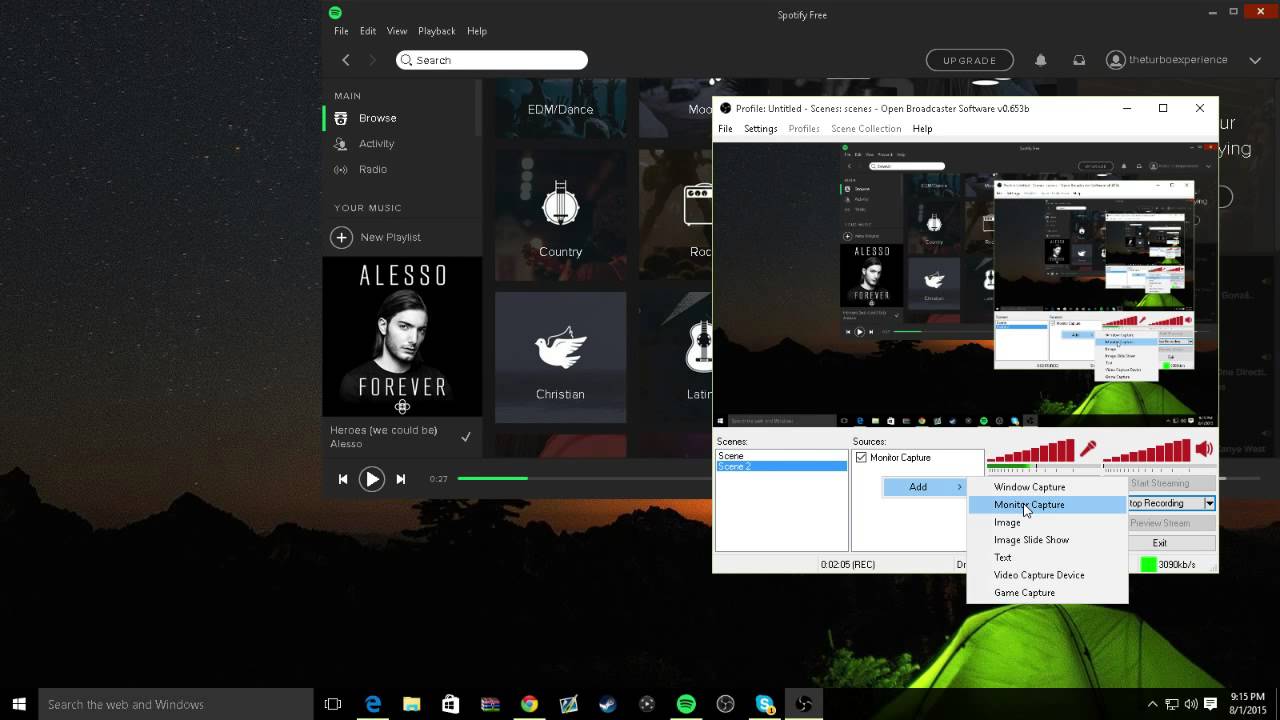Viewport: 1280px width, 720px height.
Task: Select Browse in Spotify sidebar
Action: [x=377, y=118]
